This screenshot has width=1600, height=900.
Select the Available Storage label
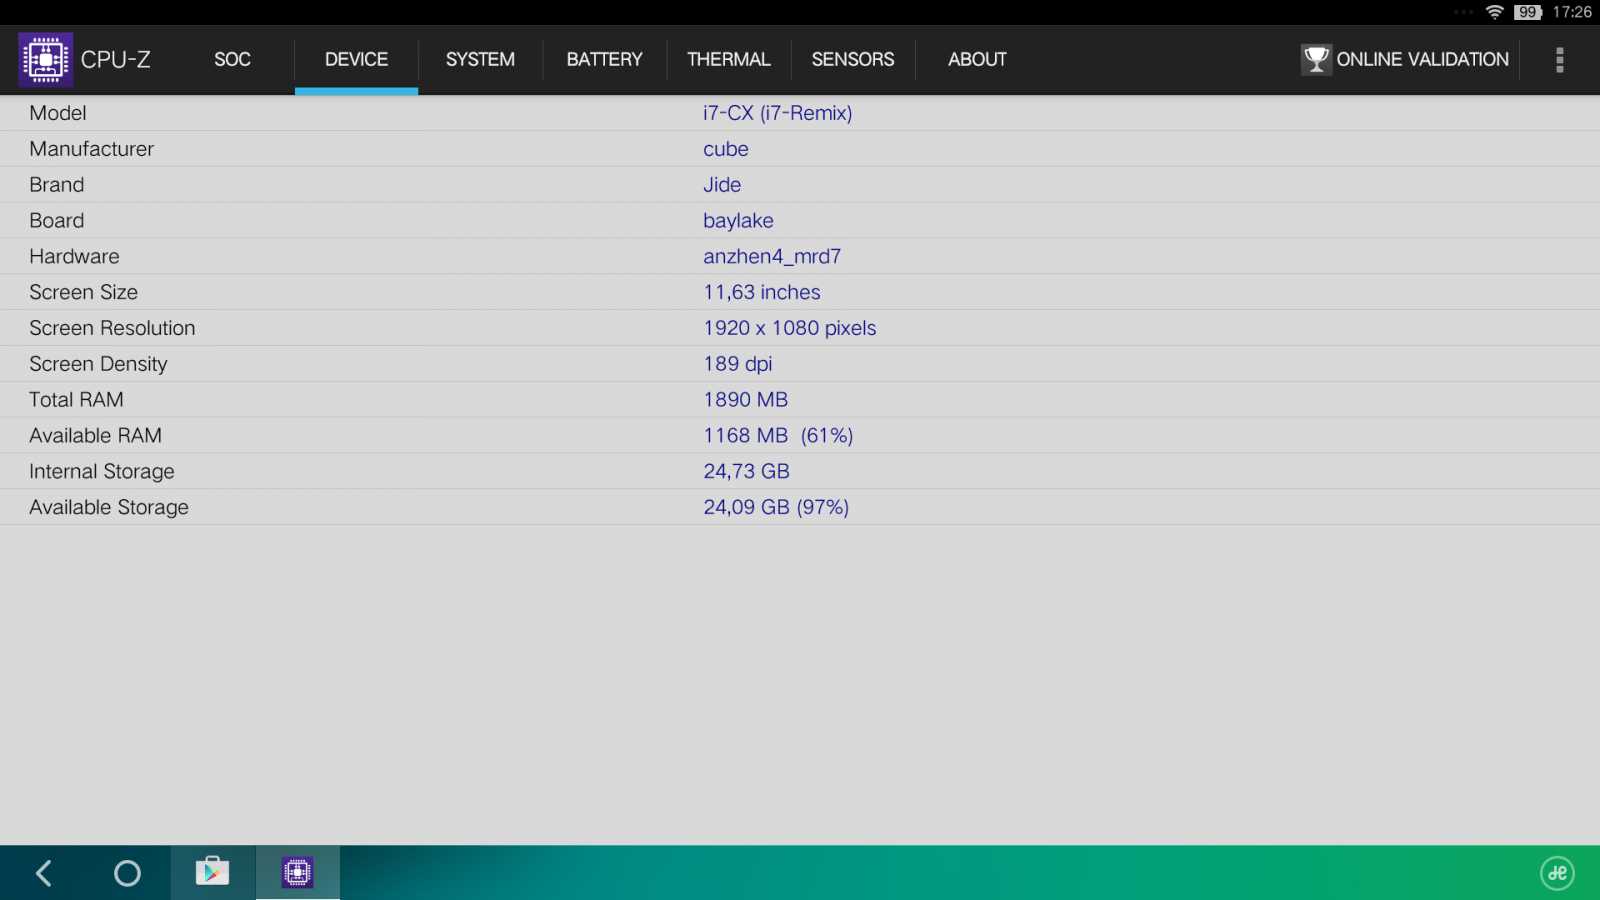pyautogui.click(x=109, y=508)
